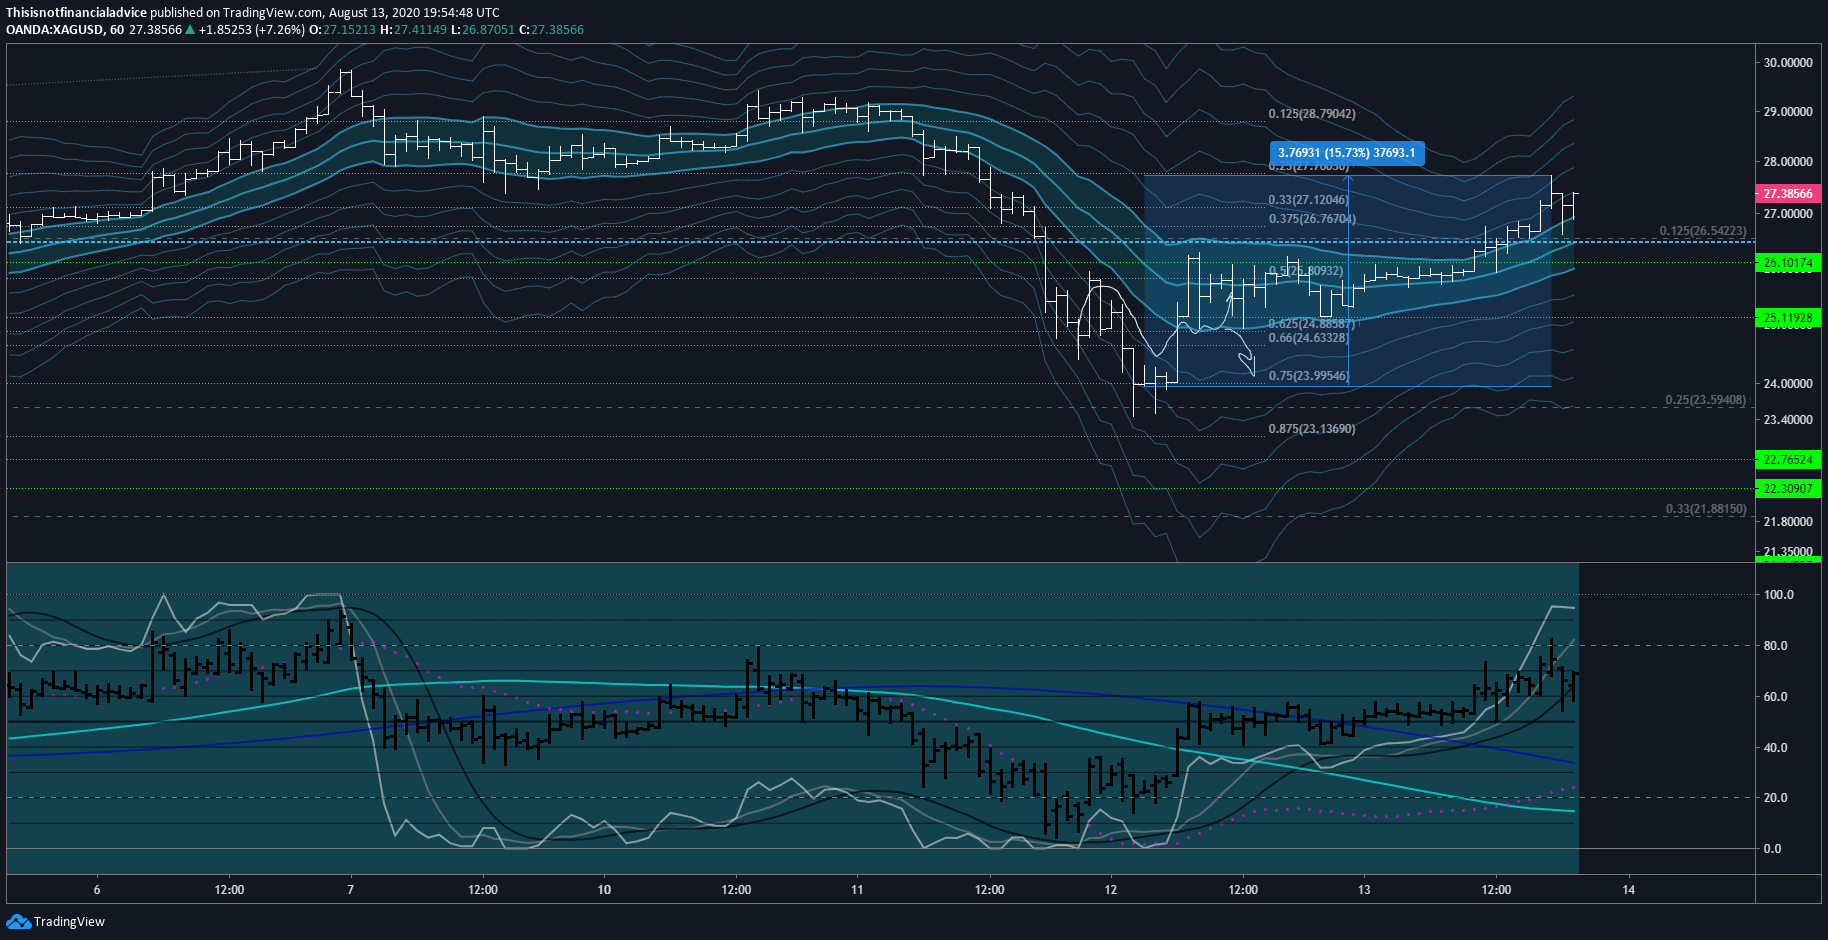The width and height of the screenshot is (1828, 940).
Task: Click the price axis value 24.00000
Action: [x=1788, y=384]
